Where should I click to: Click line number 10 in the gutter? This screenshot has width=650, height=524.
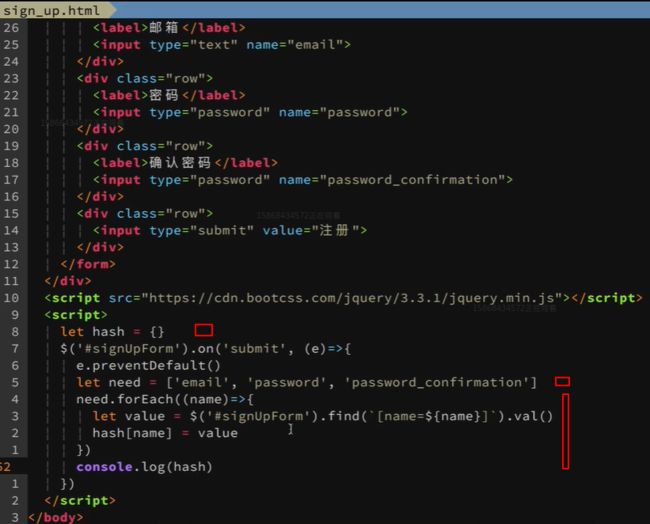click(11, 298)
